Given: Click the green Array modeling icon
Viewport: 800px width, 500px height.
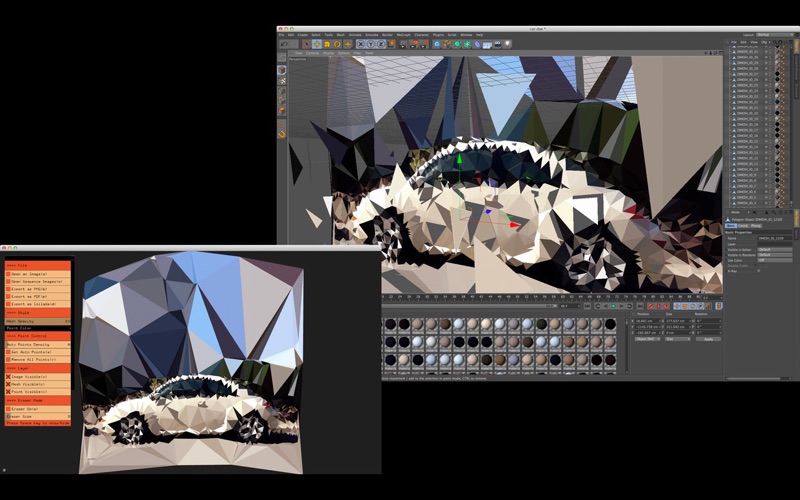Looking at the screenshot, I should point(467,44).
